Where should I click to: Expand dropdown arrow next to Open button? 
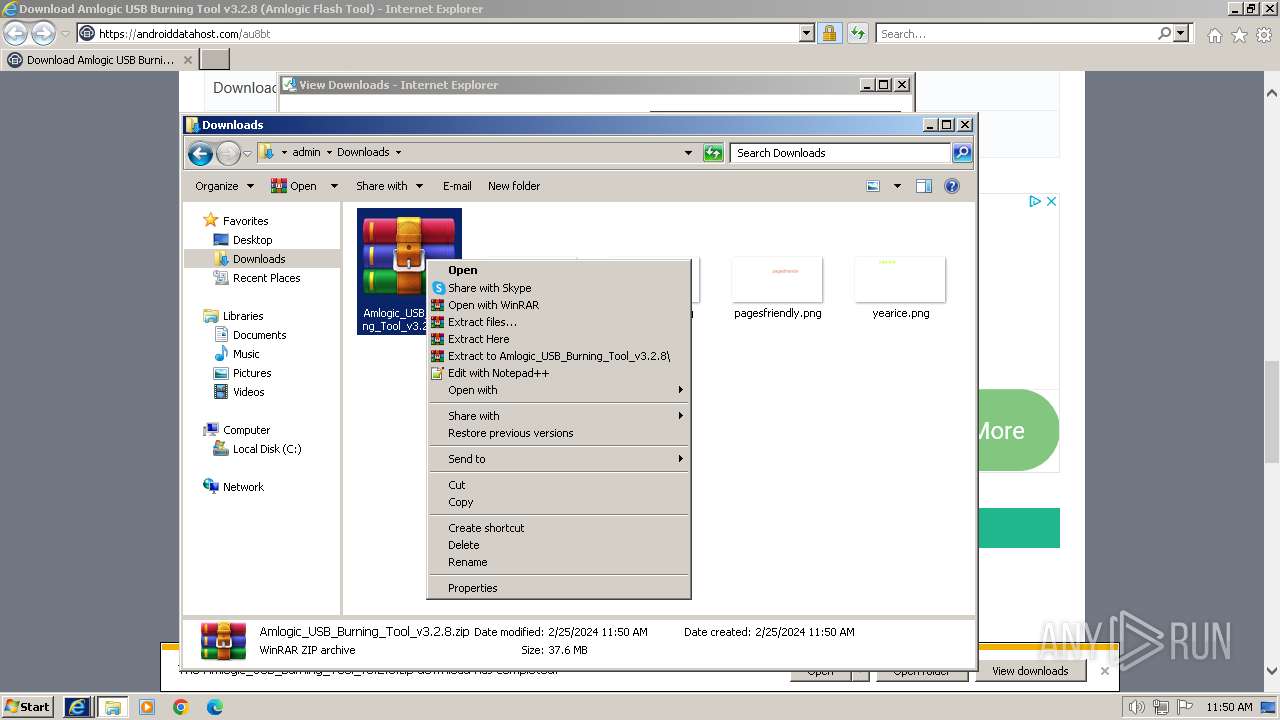click(334, 186)
